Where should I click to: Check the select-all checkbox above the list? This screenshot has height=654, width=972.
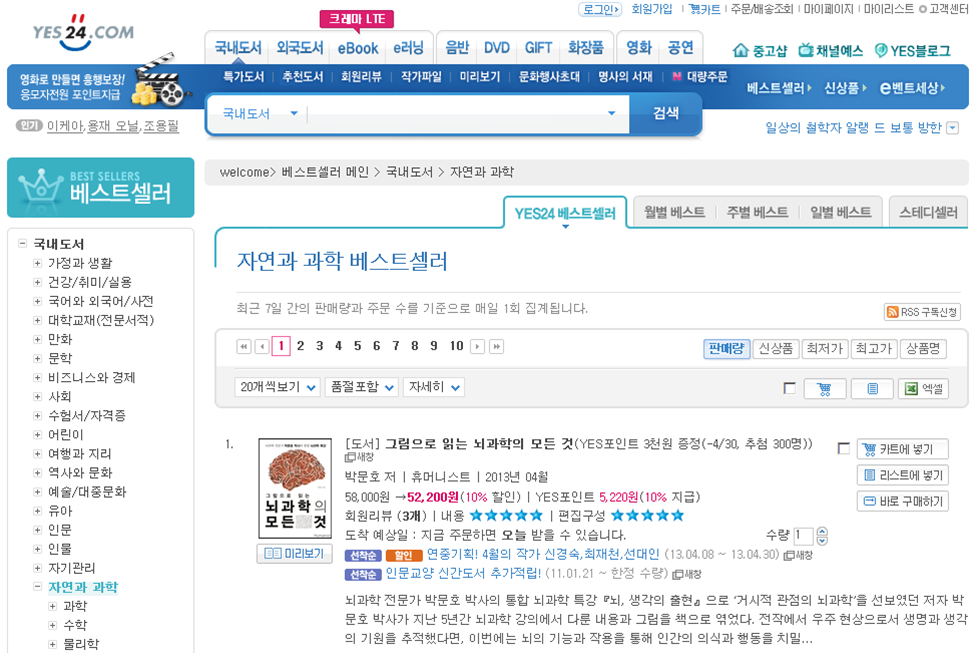pos(790,389)
